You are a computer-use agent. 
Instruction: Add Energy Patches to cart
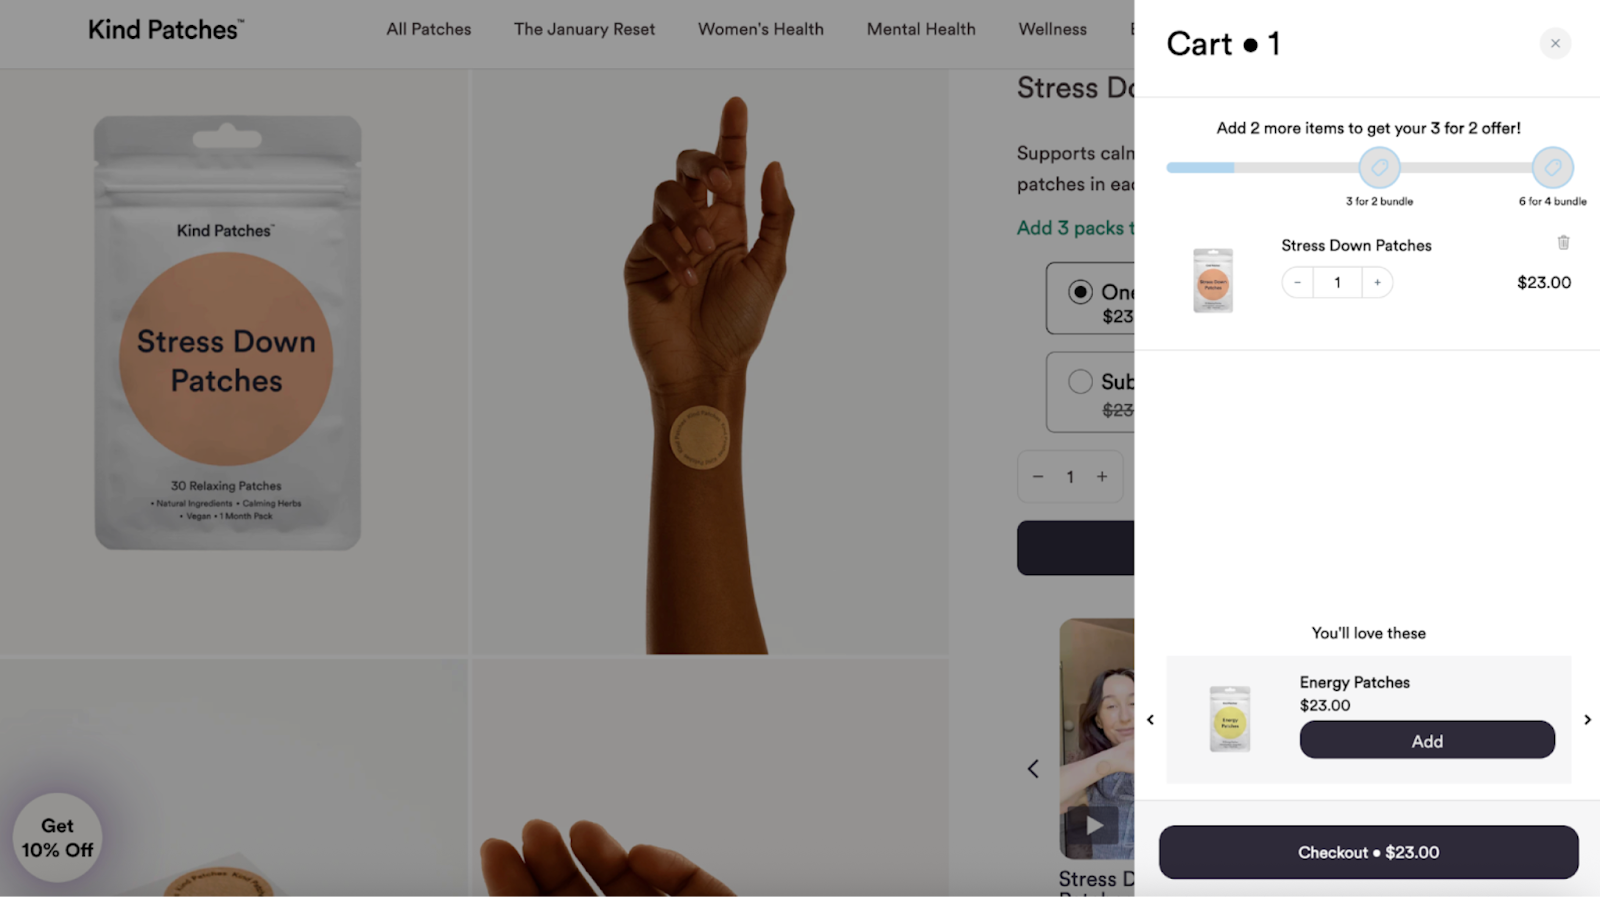[1427, 740]
